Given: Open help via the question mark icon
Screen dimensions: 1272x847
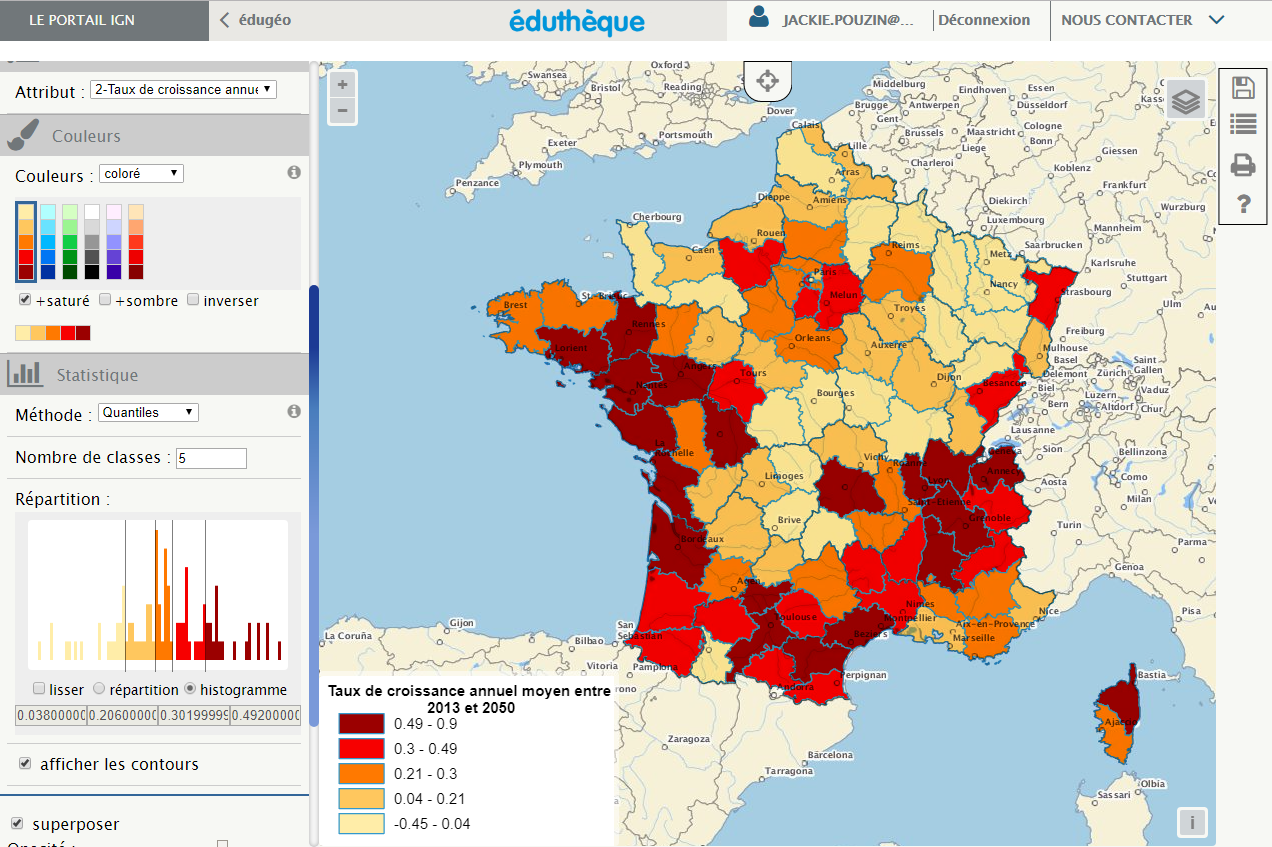Looking at the screenshot, I should pyautogui.click(x=1243, y=203).
